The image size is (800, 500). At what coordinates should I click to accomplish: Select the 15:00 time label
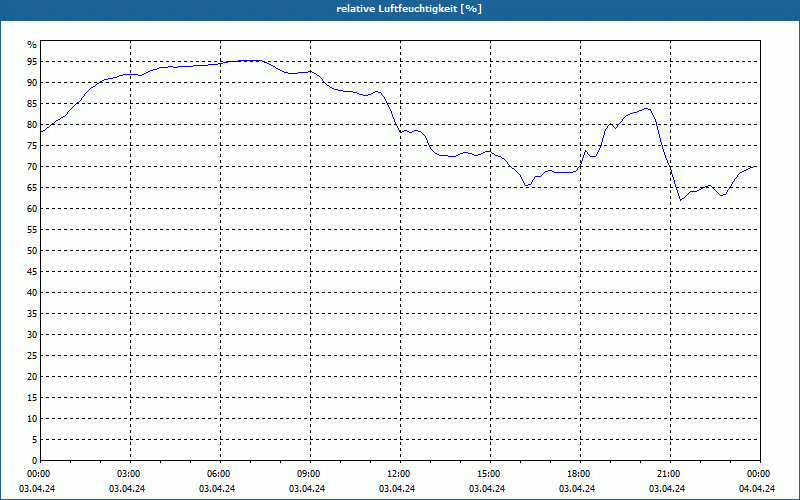pos(490,474)
